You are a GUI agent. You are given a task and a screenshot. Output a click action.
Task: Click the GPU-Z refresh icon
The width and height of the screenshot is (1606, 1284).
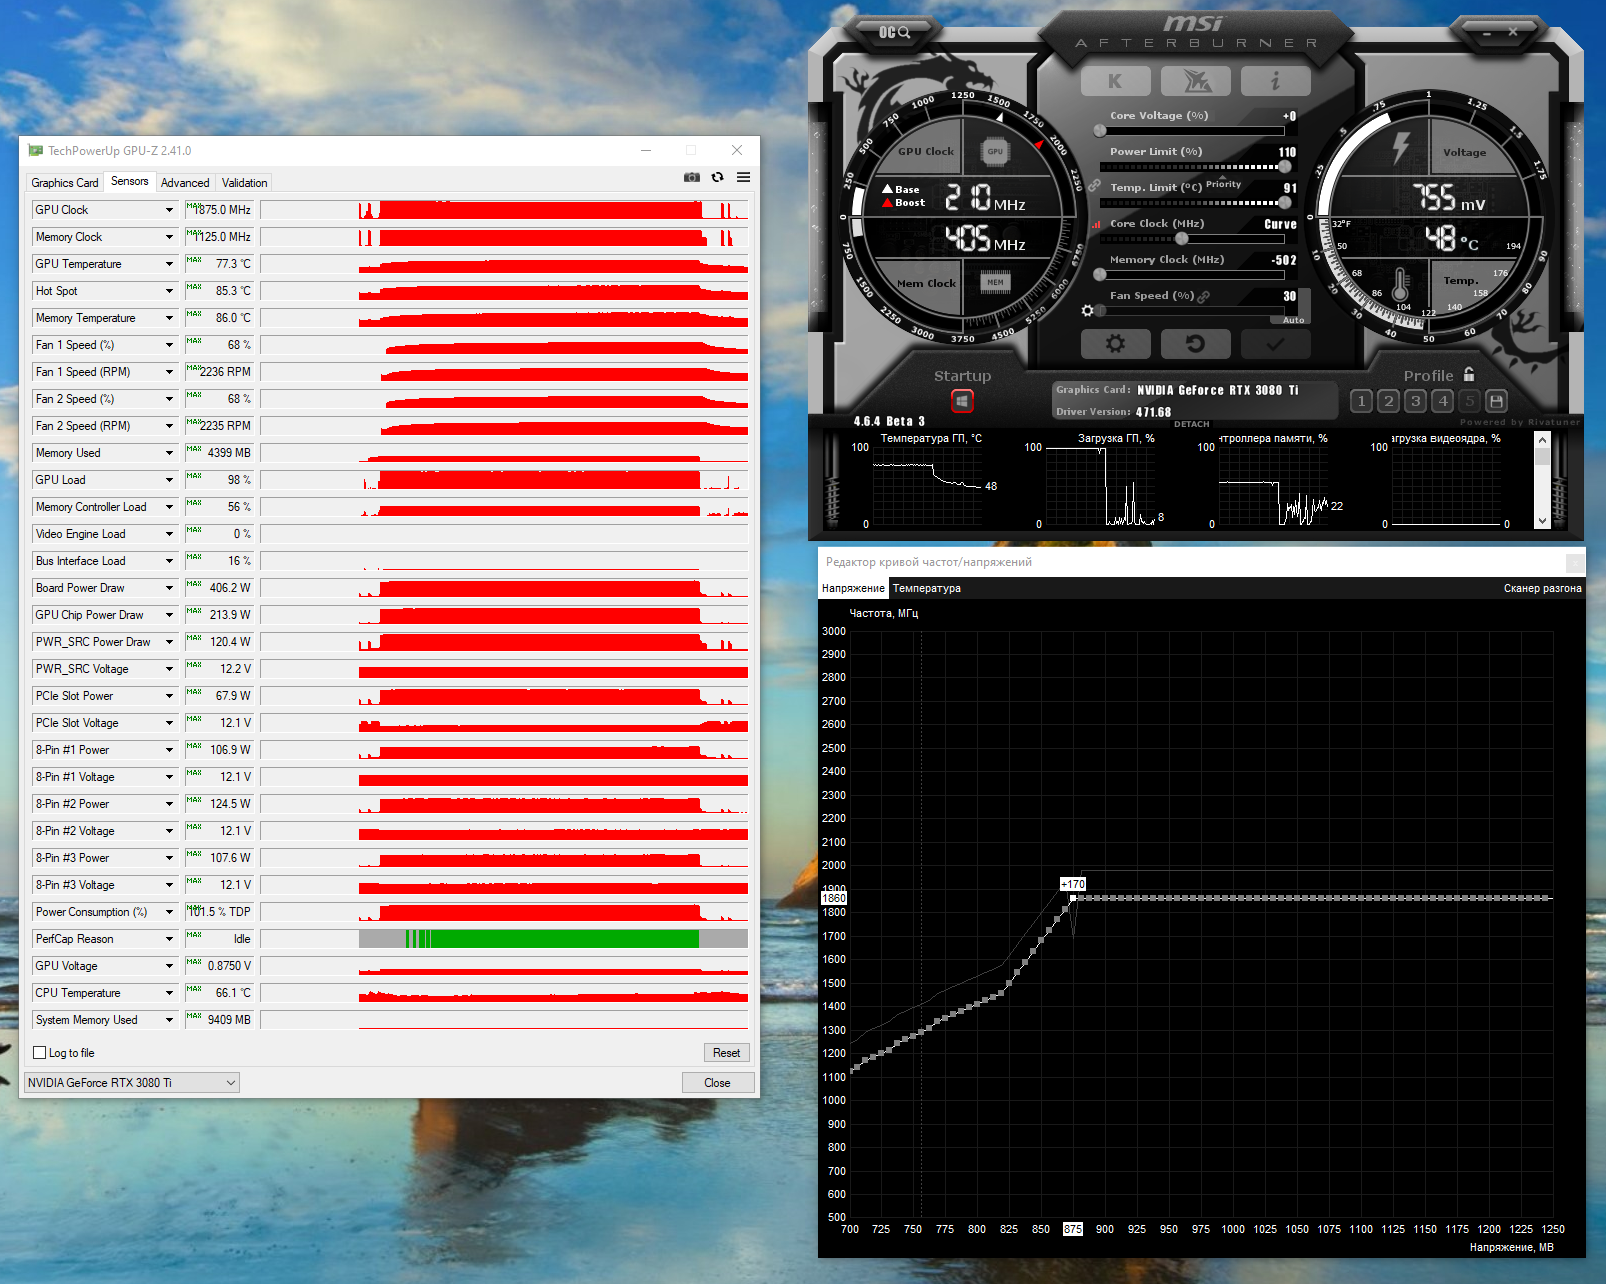pos(717,177)
